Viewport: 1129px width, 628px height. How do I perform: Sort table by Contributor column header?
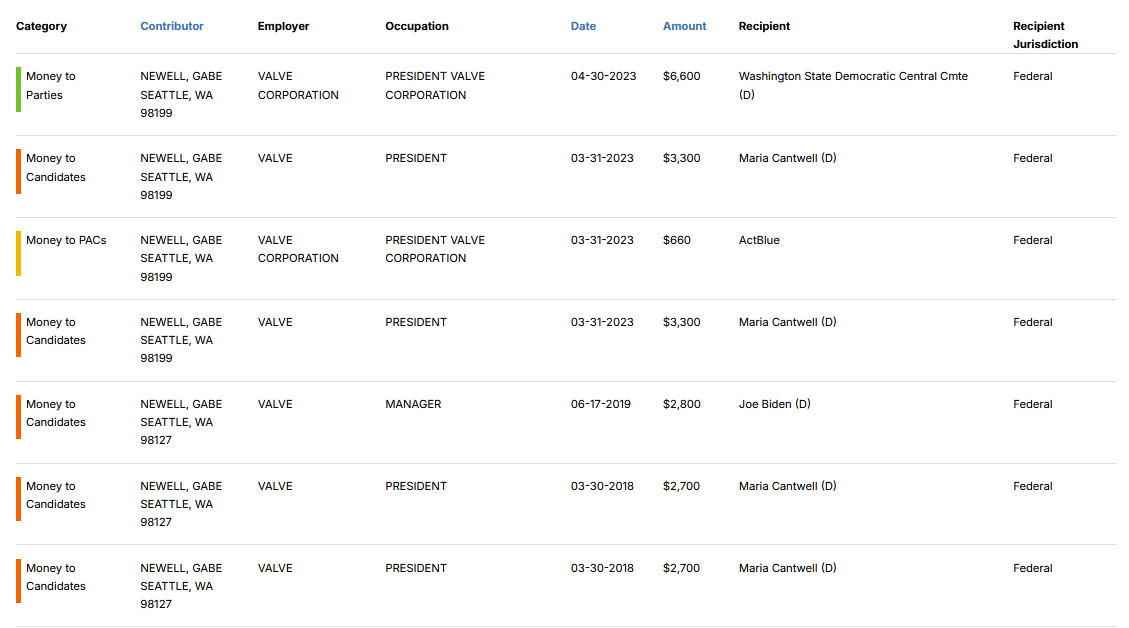click(171, 26)
